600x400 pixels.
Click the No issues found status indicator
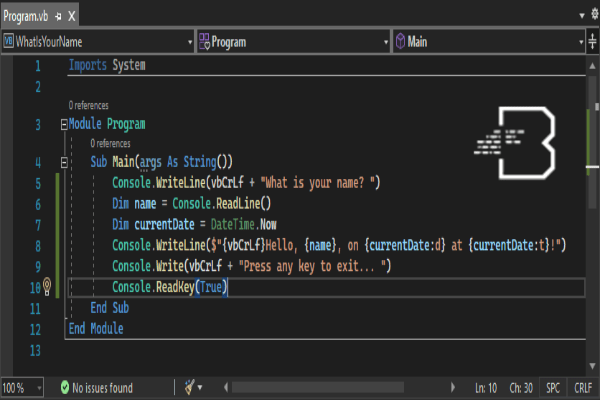coord(96,388)
